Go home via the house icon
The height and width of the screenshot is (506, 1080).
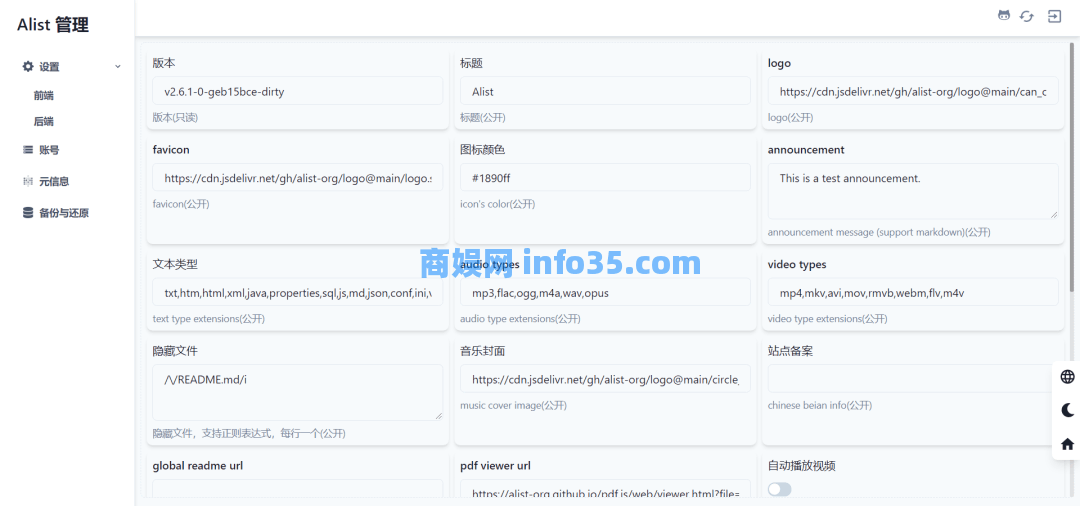1067,444
